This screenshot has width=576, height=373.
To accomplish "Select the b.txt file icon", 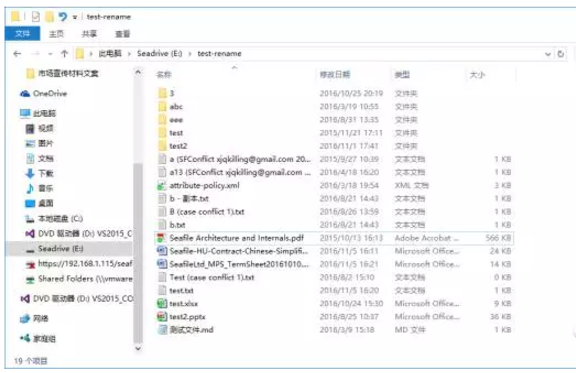I will coord(162,225).
